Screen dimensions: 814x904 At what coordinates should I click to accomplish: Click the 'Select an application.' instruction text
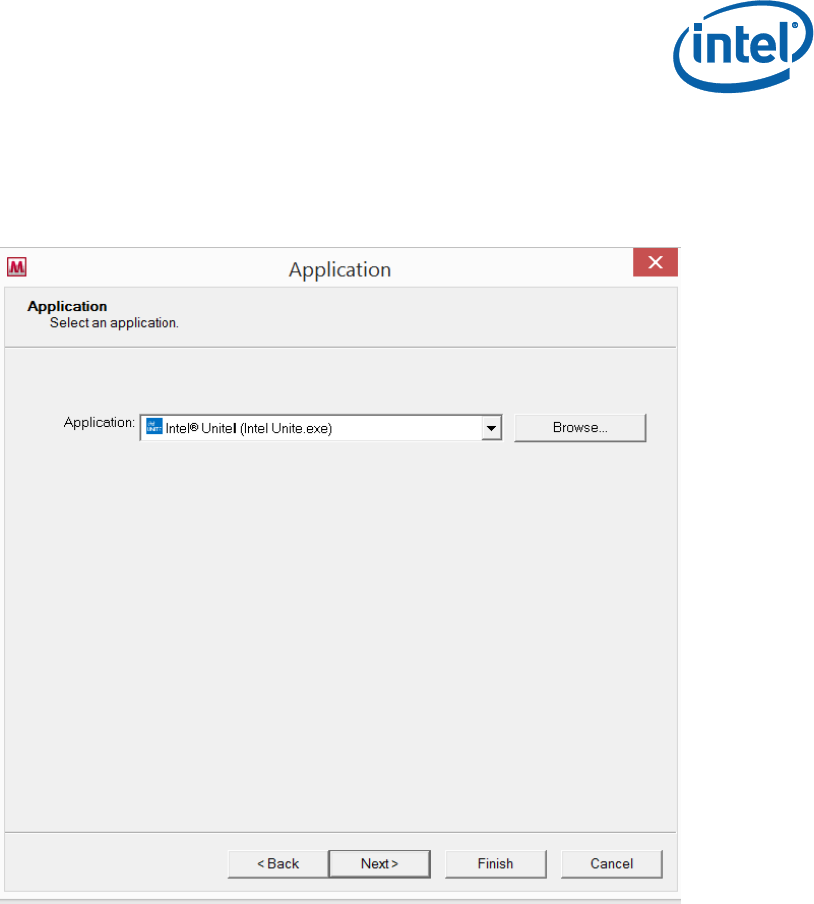tap(114, 323)
